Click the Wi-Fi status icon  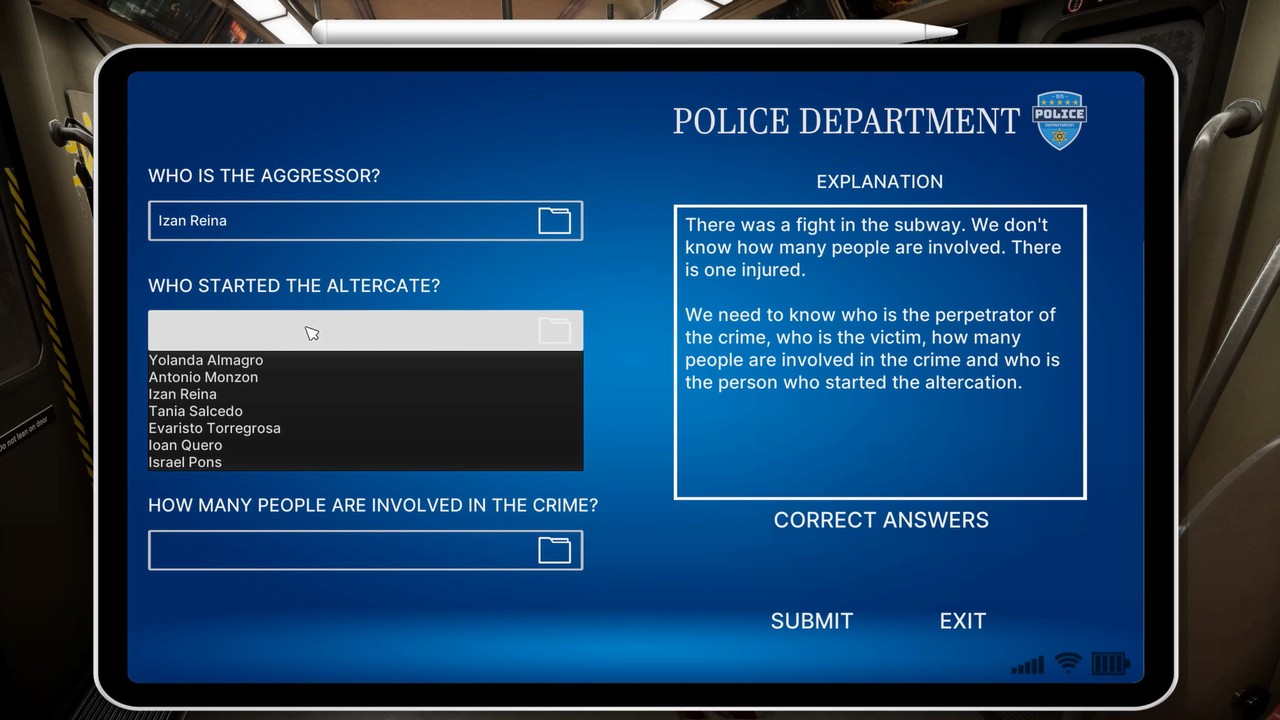(1066, 663)
